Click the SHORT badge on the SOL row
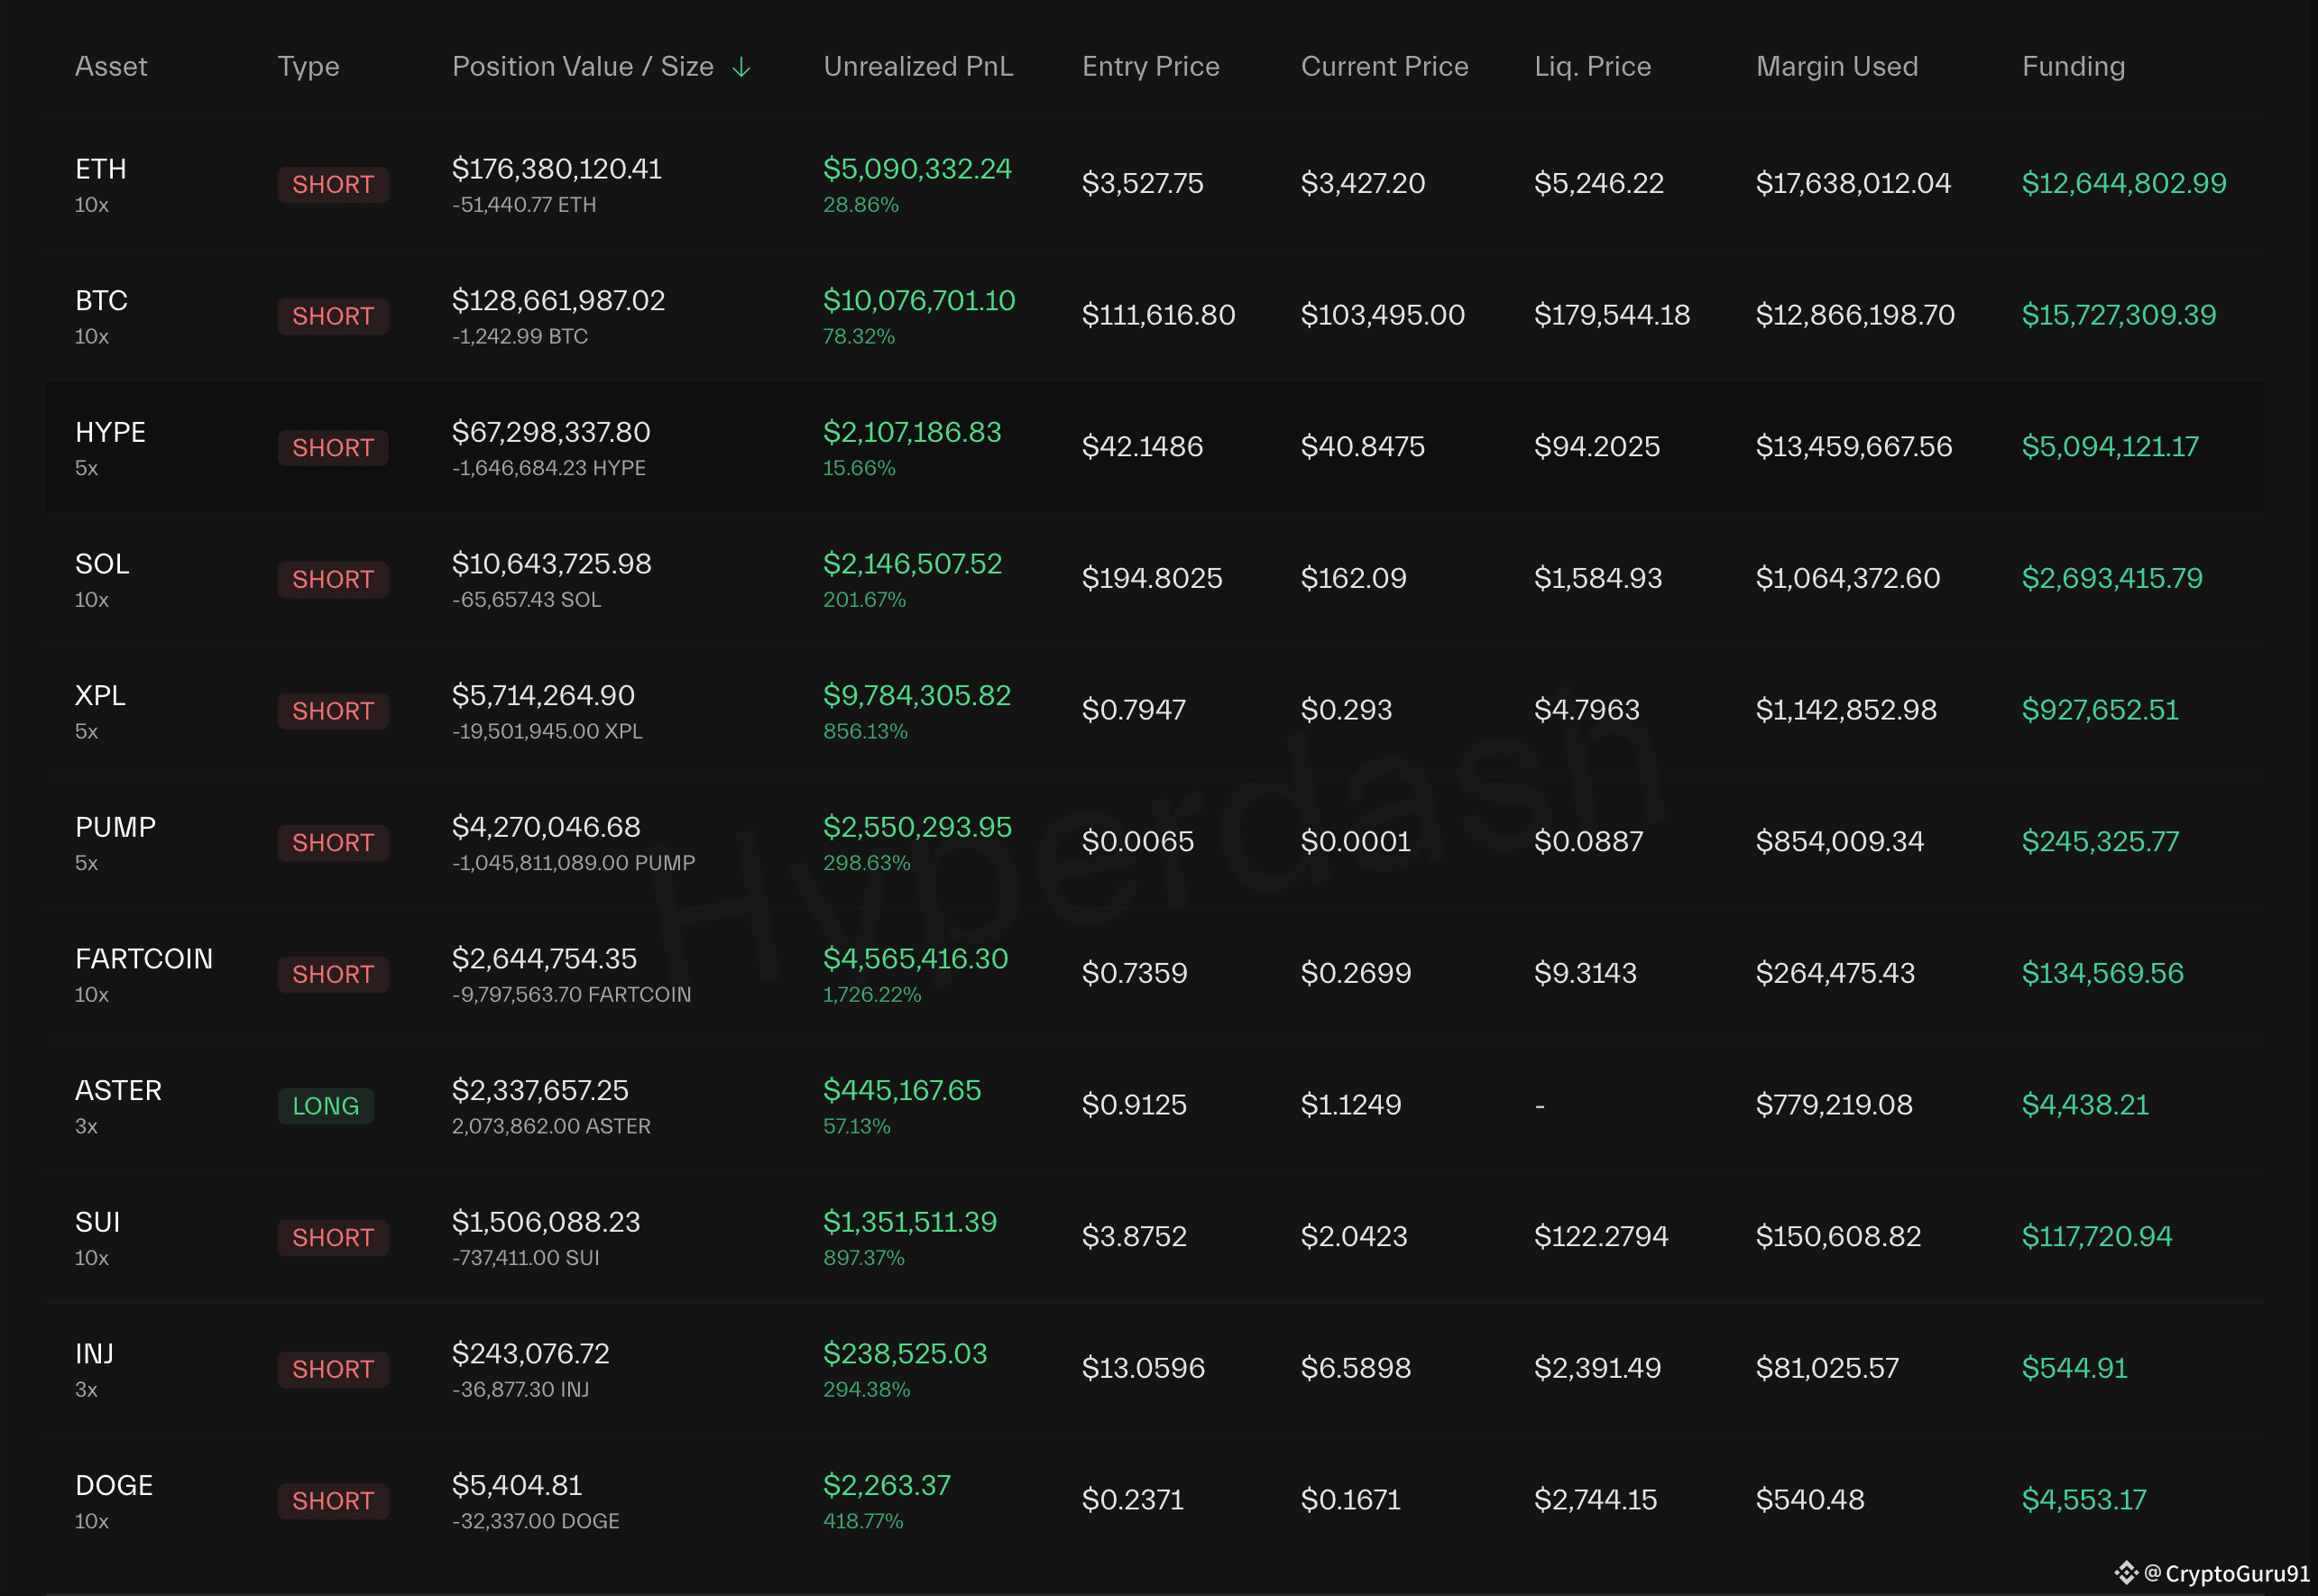 (333, 579)
